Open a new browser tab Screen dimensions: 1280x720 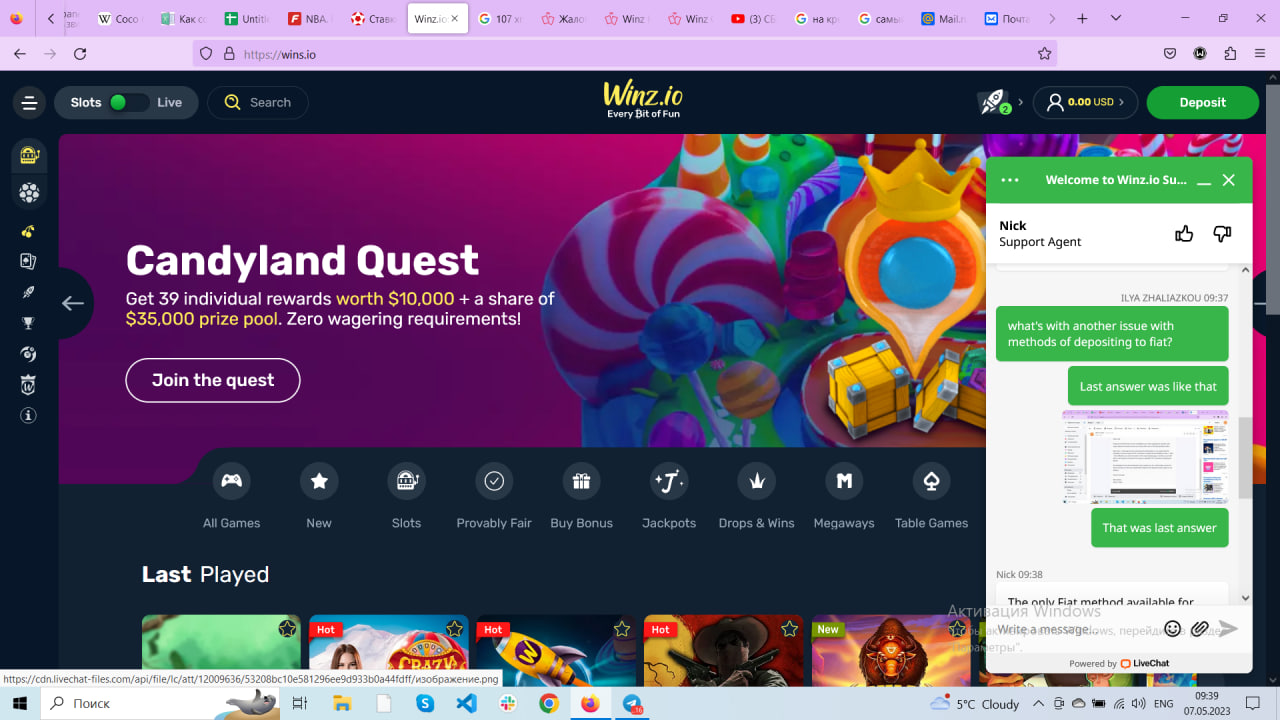point(1082,19)
